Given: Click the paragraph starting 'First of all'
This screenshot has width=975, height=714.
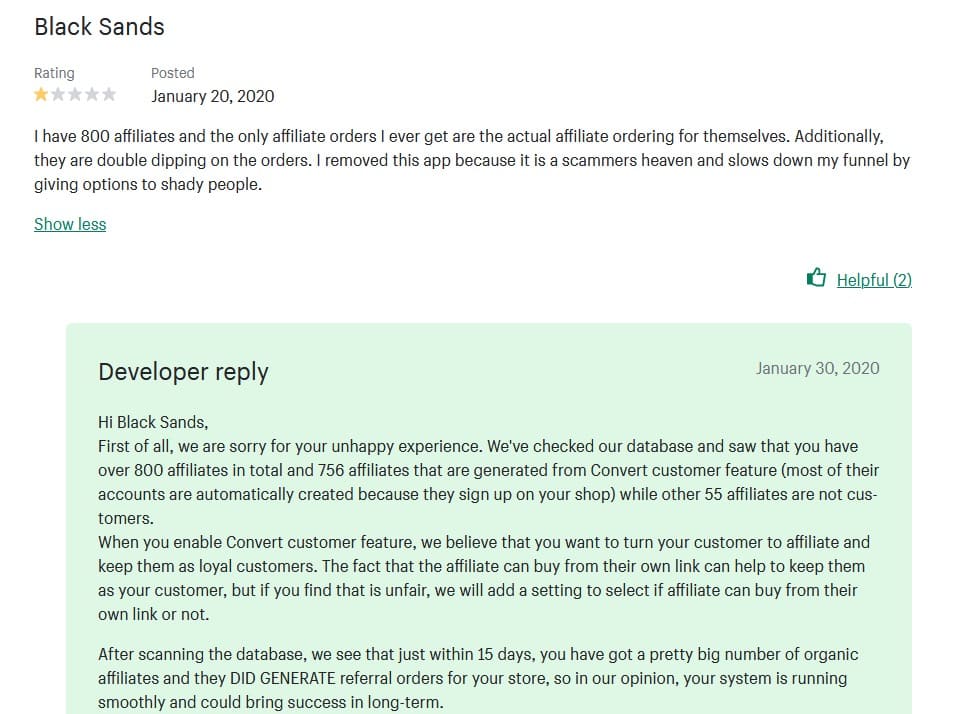Looking at the screenshot, I should [x=488, y=482].
